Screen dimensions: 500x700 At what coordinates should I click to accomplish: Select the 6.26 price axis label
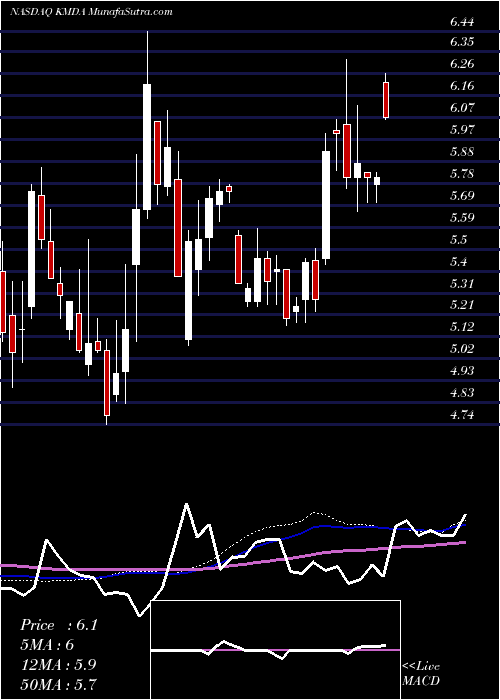point(462,64)
